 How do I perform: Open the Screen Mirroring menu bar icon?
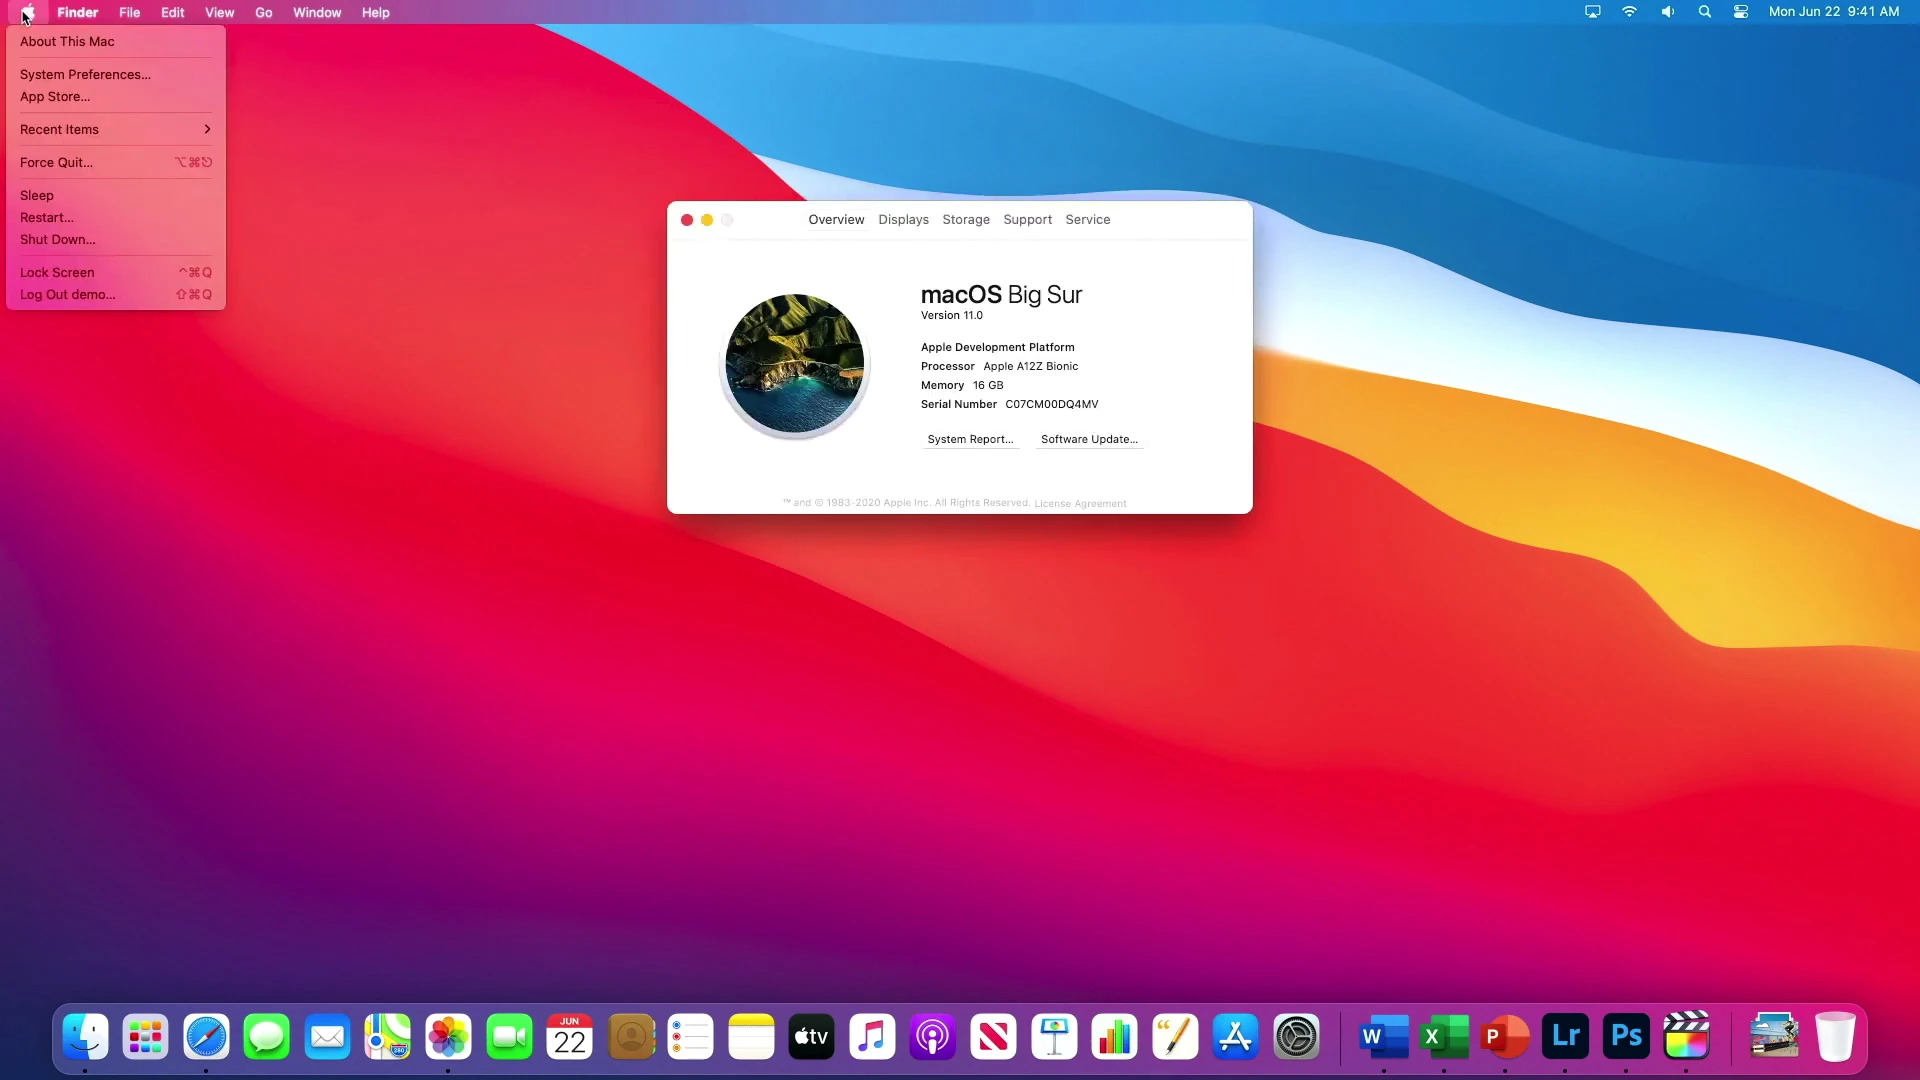pos(1592,12)
